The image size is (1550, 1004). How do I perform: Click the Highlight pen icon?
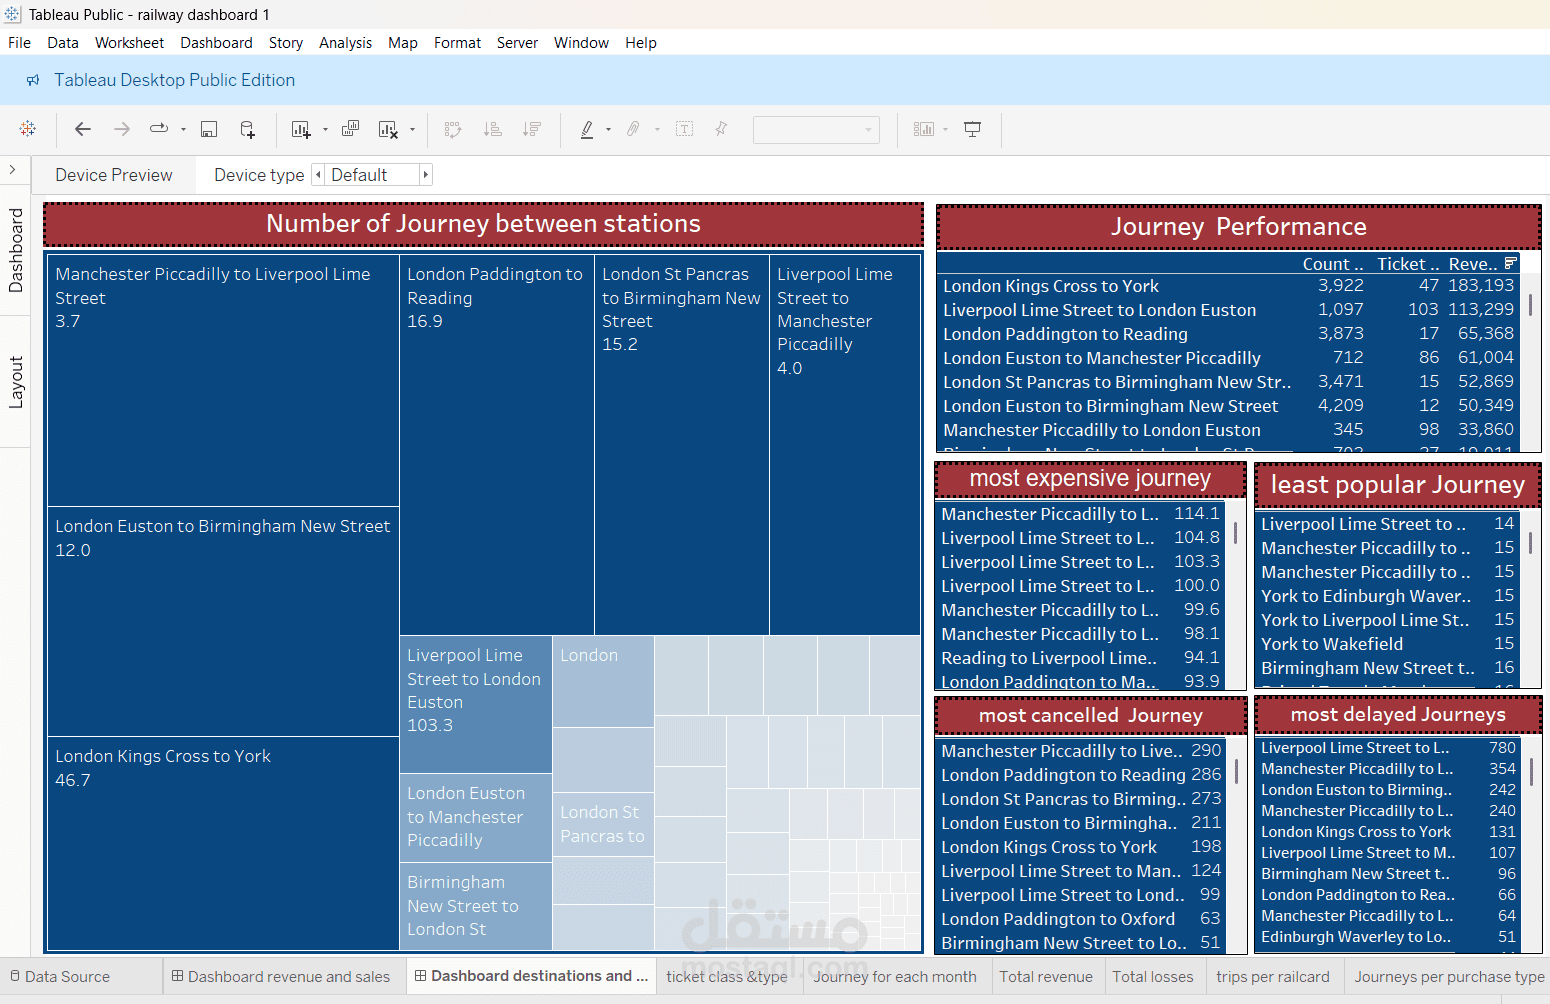coord(587,129)
